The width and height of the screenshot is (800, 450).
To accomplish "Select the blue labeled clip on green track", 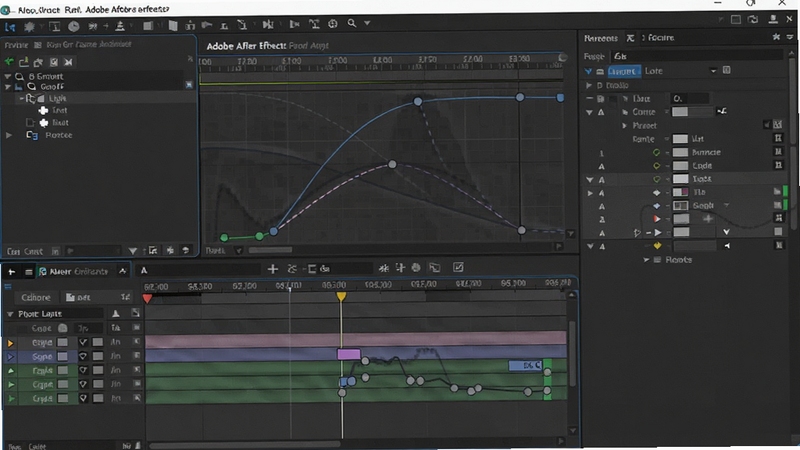I will (x=526, y=365).
